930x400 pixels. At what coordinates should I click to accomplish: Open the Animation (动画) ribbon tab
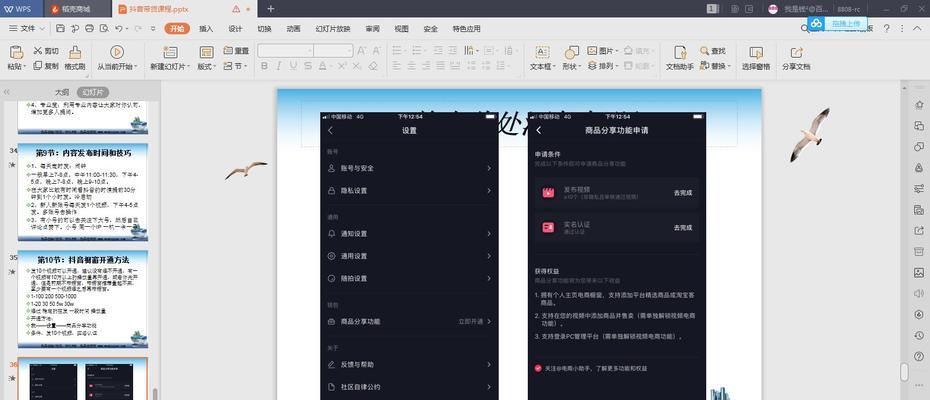[293, 28]
